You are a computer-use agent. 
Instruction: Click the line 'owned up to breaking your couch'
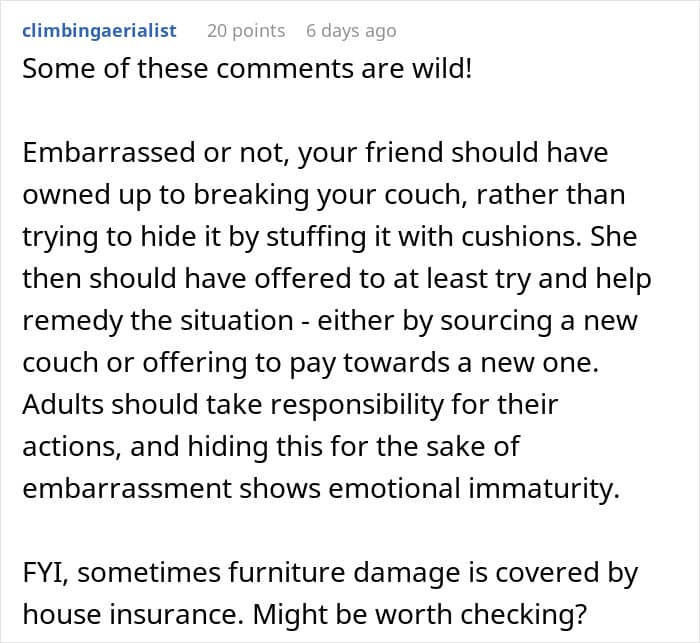(x=322, y=196)
